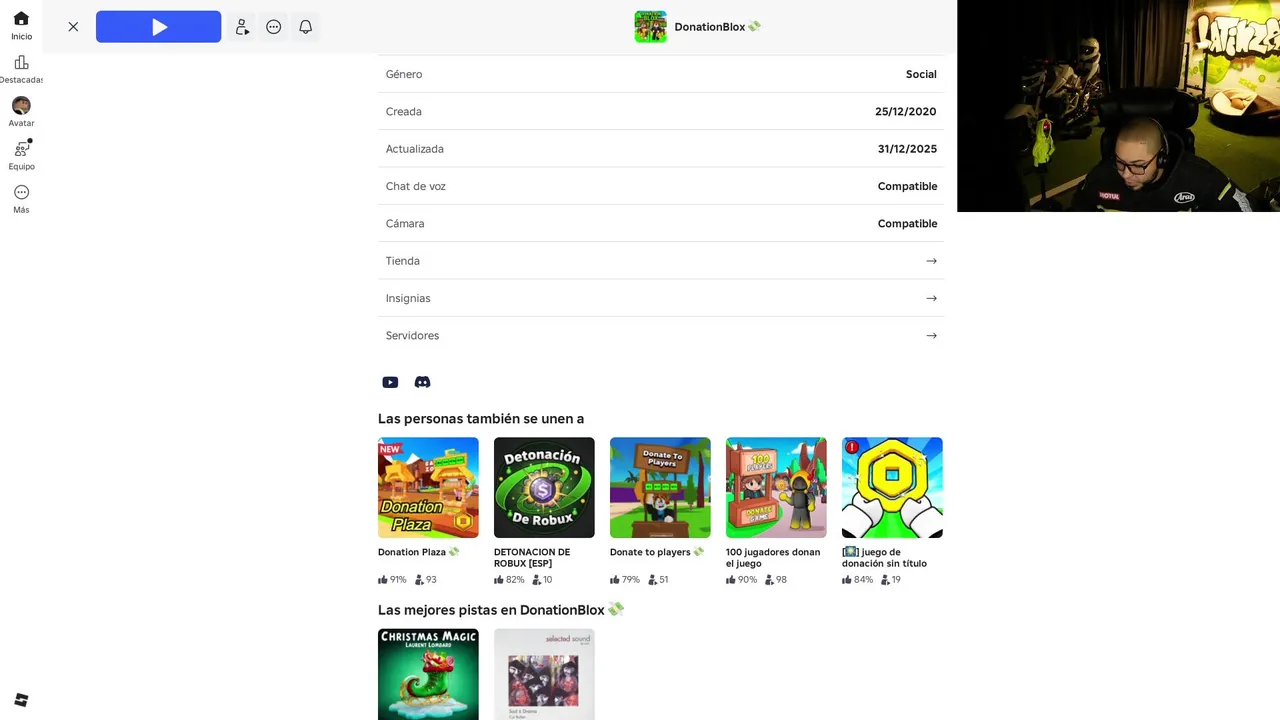The width and height of the screenshot is (1280, 720).
Task: Open the Servidores row label
Action: (412, 336)
